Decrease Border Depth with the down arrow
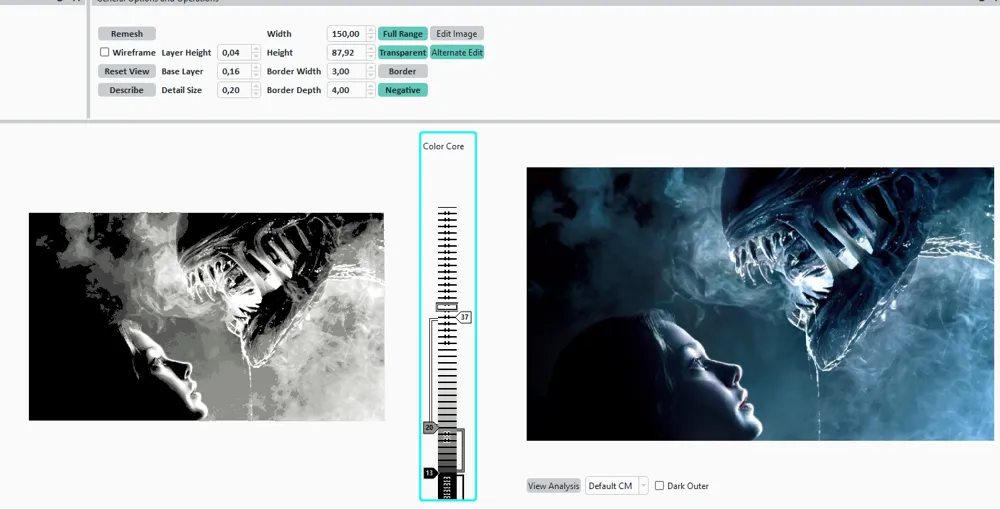Viewport: 1000px width, 510px height. (371, 94)
